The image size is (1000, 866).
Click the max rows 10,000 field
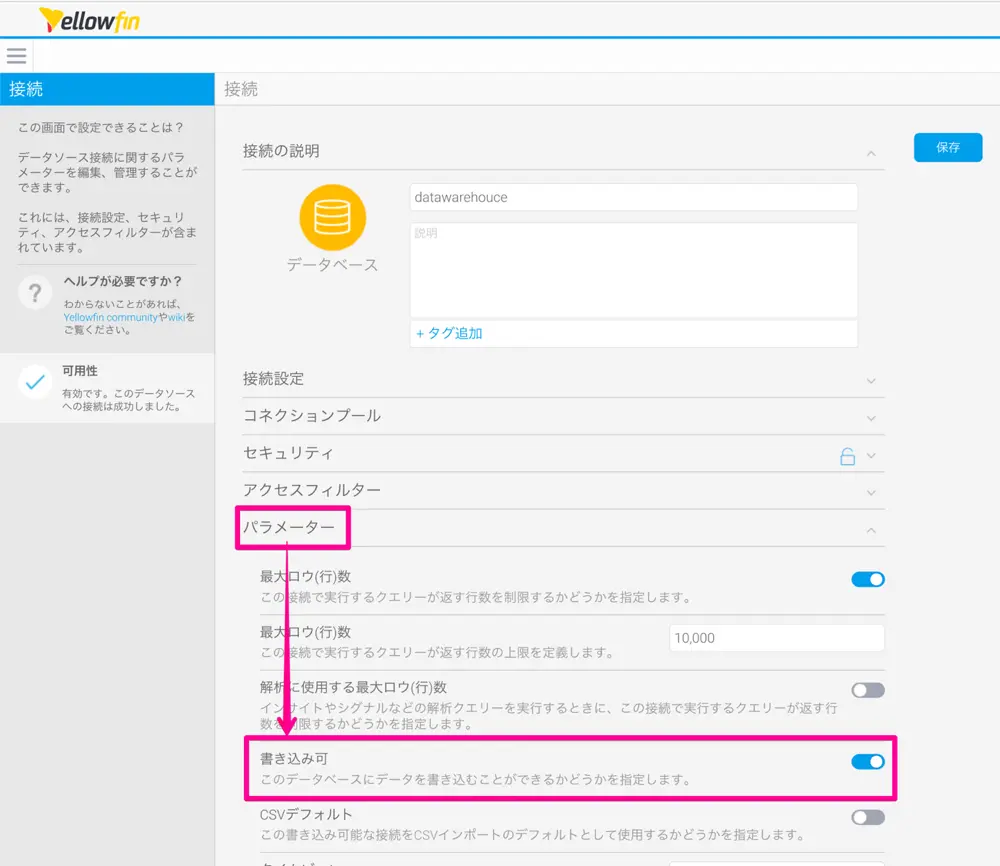point(776,638)
